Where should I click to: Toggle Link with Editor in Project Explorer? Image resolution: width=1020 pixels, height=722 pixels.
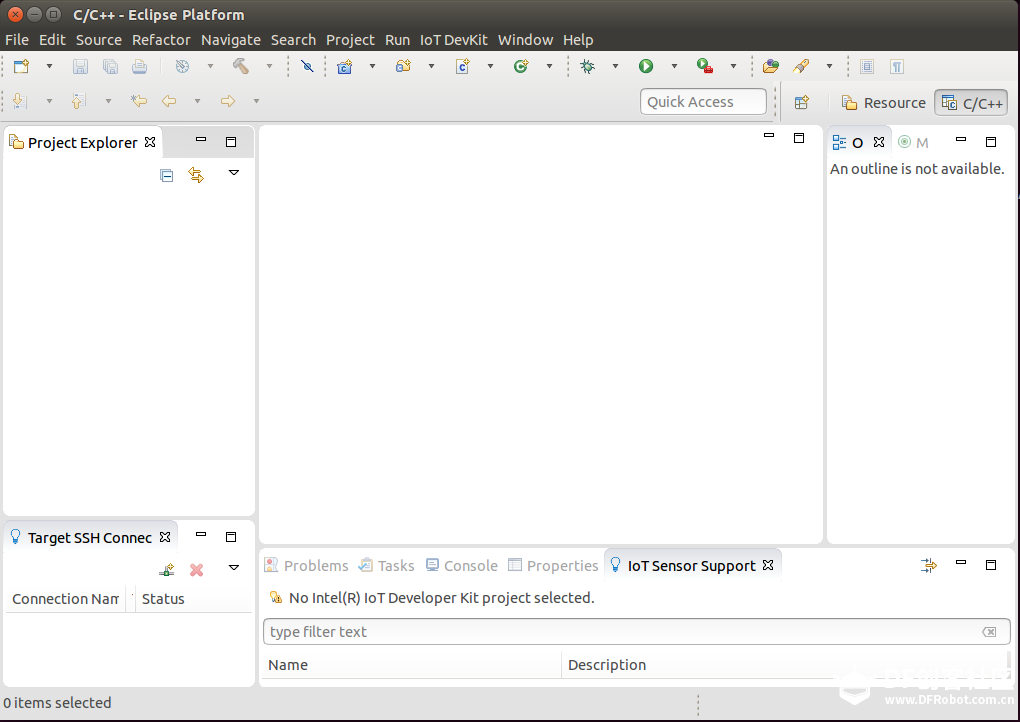point(196,175)
